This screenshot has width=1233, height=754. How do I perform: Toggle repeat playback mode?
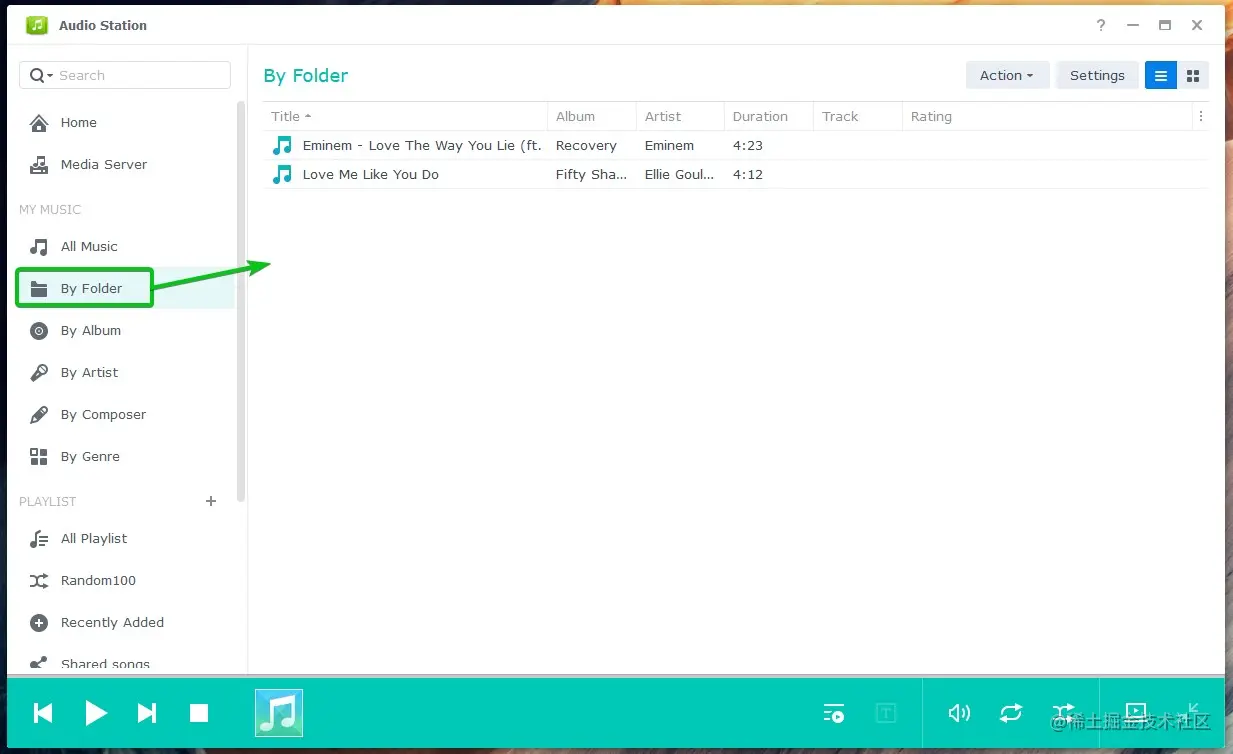pos(1011,713)
